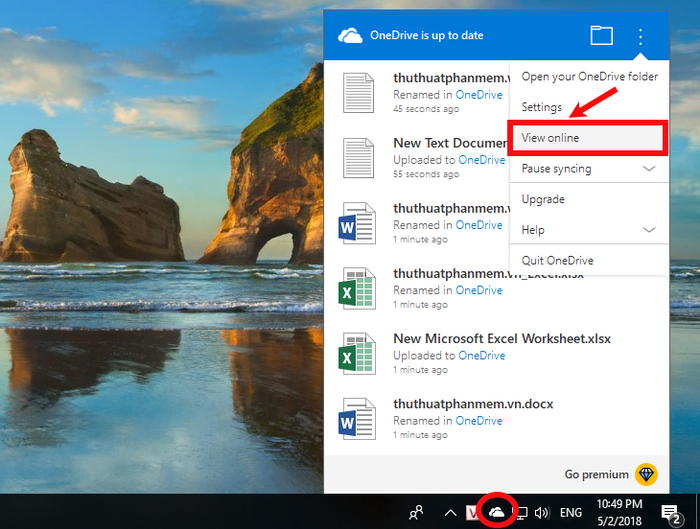Show hidden tray icons chevron
The width and height of the screenshot is (700, 529).
pos(450,512)
